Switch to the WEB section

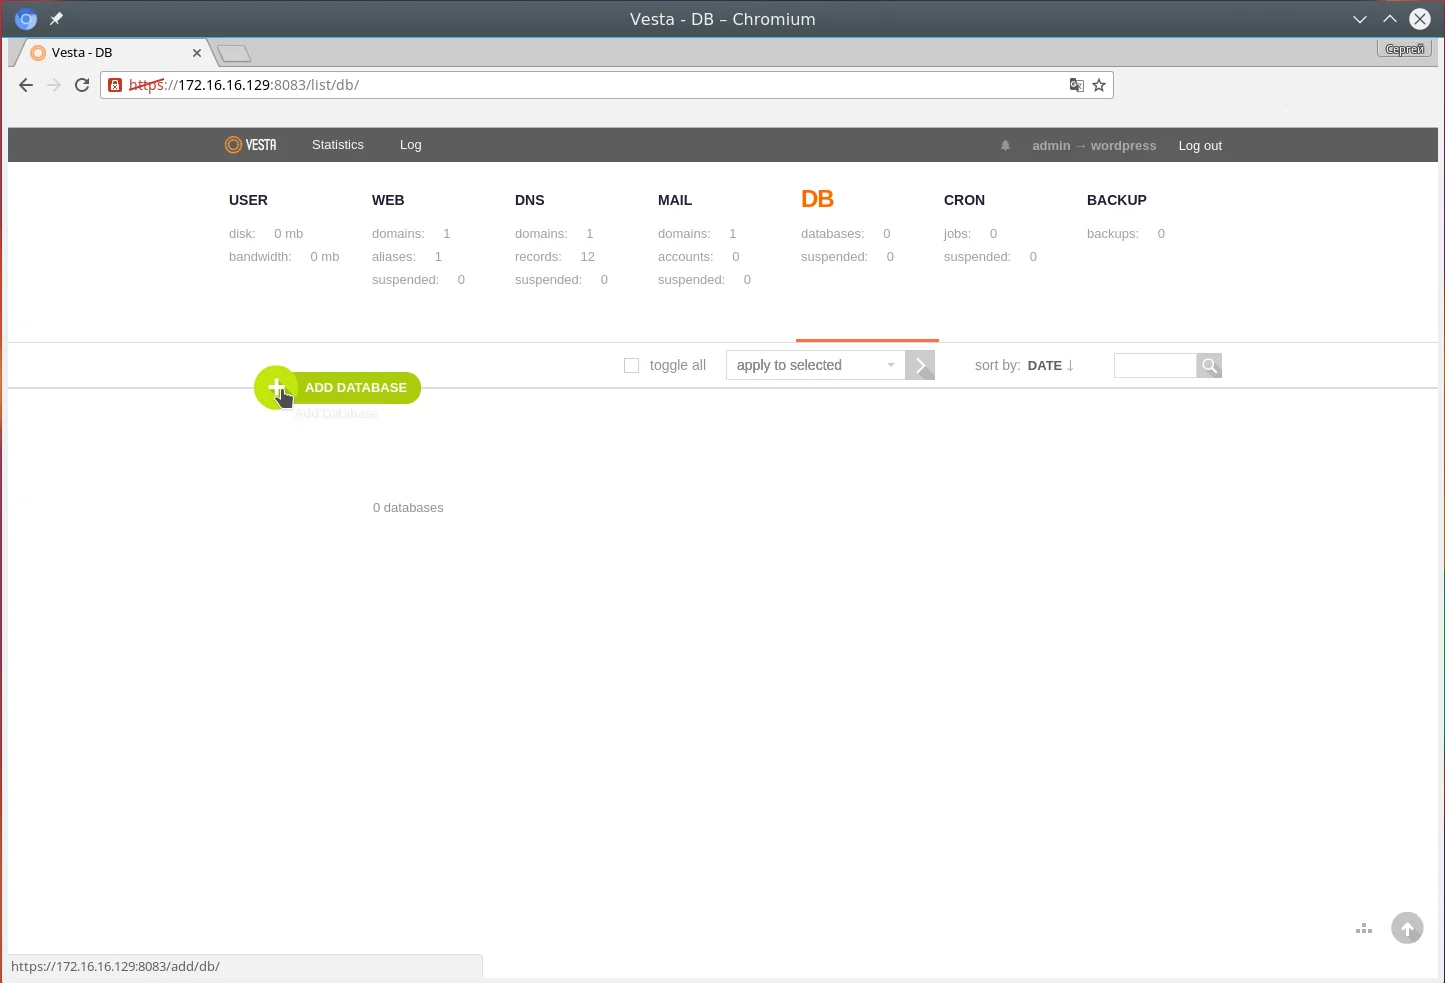pos(388,200)
